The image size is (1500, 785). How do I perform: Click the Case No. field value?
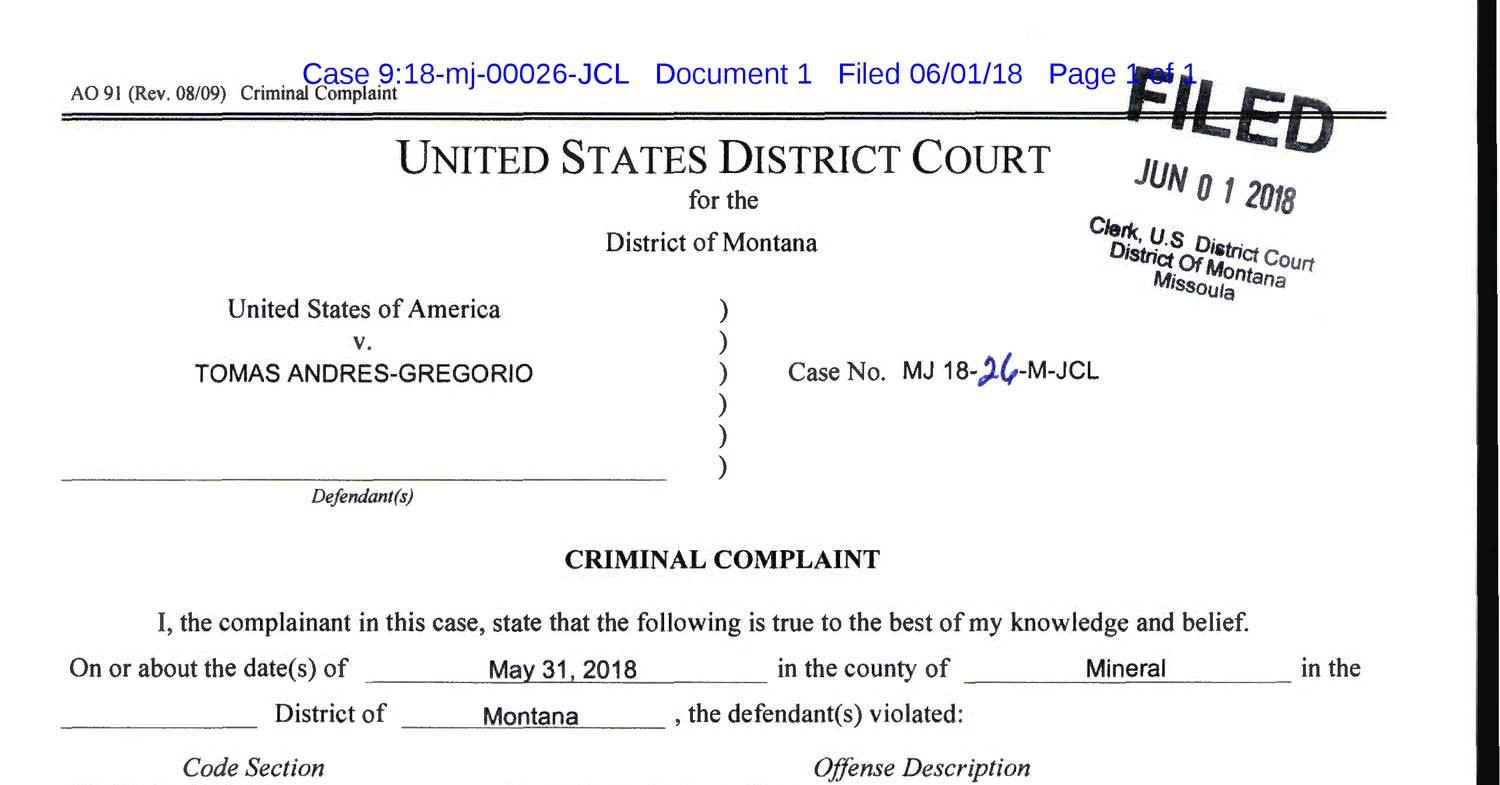[x=1000, y=371]
